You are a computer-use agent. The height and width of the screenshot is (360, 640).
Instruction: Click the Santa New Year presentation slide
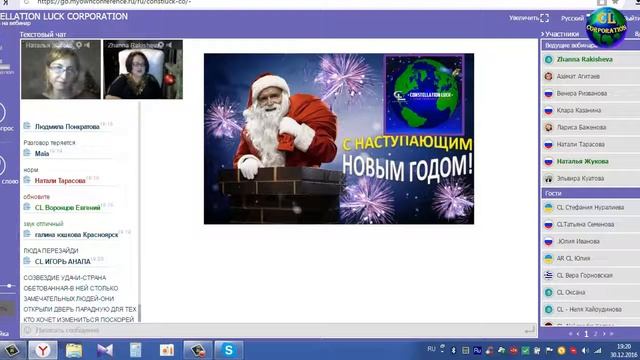point(339,139)
